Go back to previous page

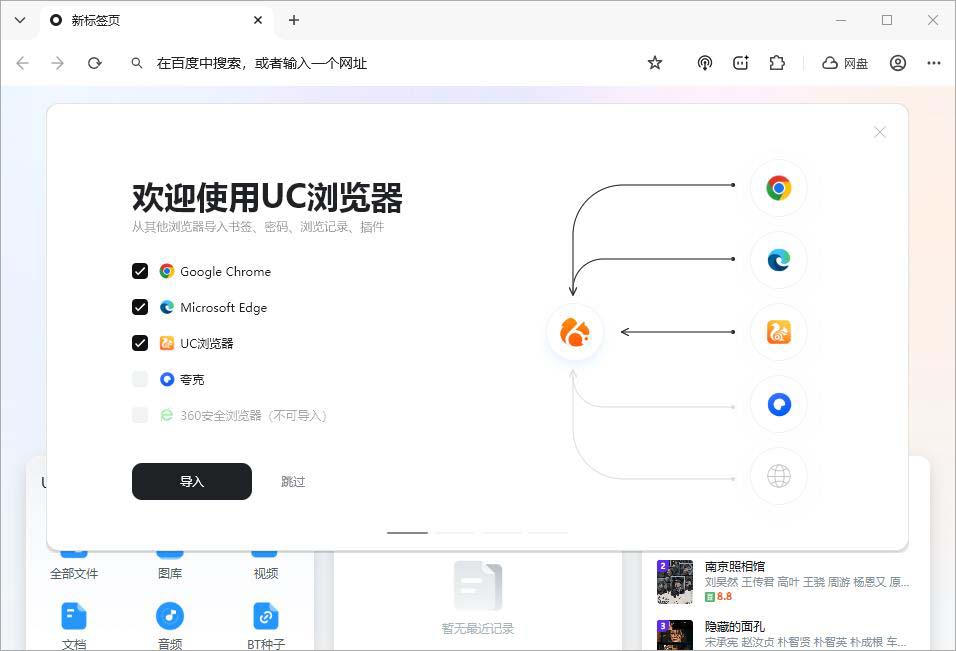(23, 63)
